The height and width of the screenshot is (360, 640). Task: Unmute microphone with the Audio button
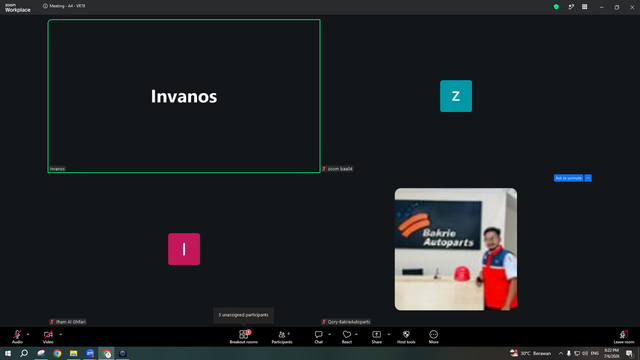pyautogui.click(x=17, y=337)
